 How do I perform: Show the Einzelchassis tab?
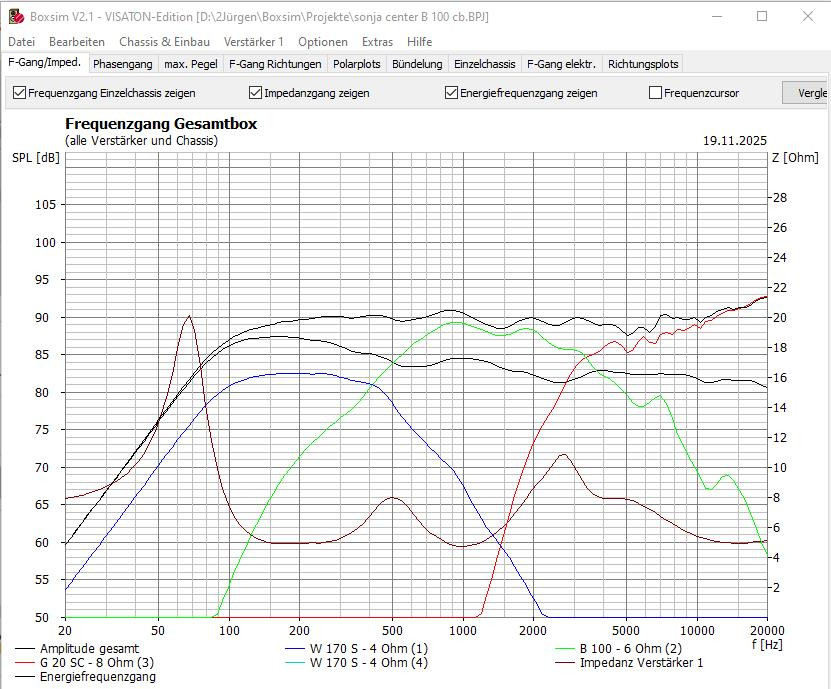coord(484,64)
